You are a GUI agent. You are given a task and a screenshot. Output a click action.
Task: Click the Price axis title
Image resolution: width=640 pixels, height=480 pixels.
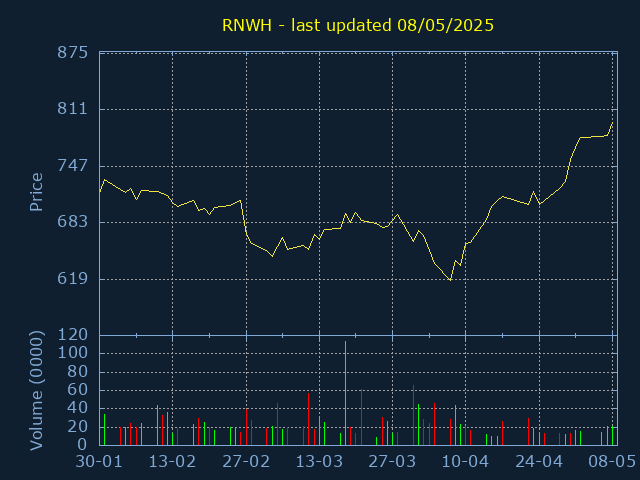36,192
